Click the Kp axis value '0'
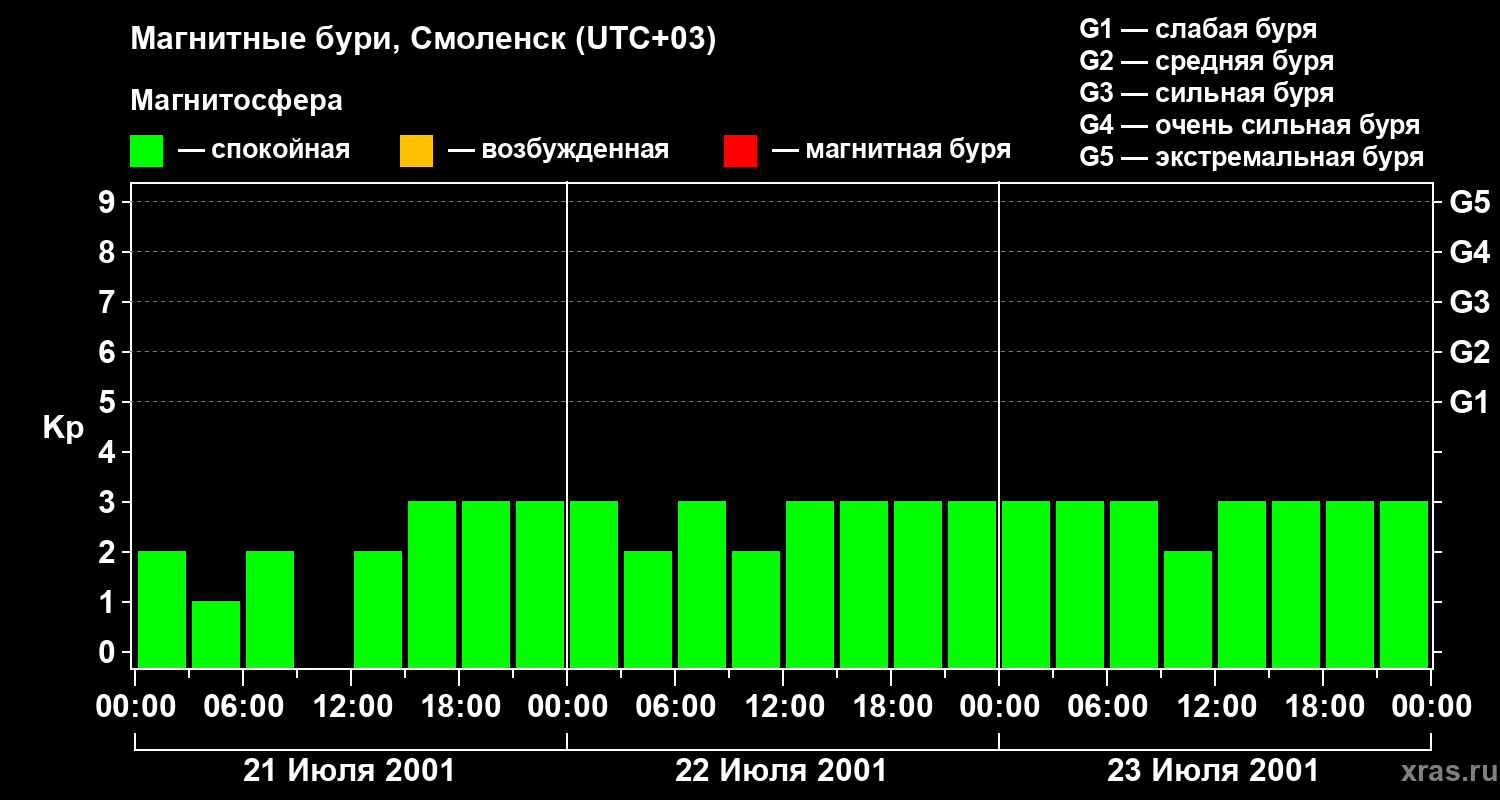This screenshot has height=800, width=1500. click(x=109, y=652)
